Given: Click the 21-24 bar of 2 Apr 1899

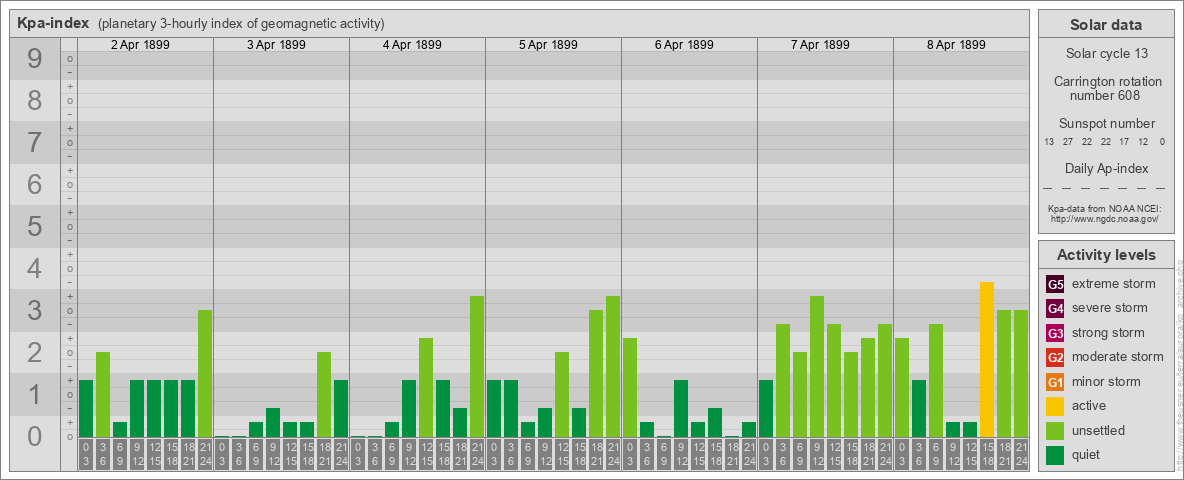Looking at the screenshot, I should (x=205, y=374).
